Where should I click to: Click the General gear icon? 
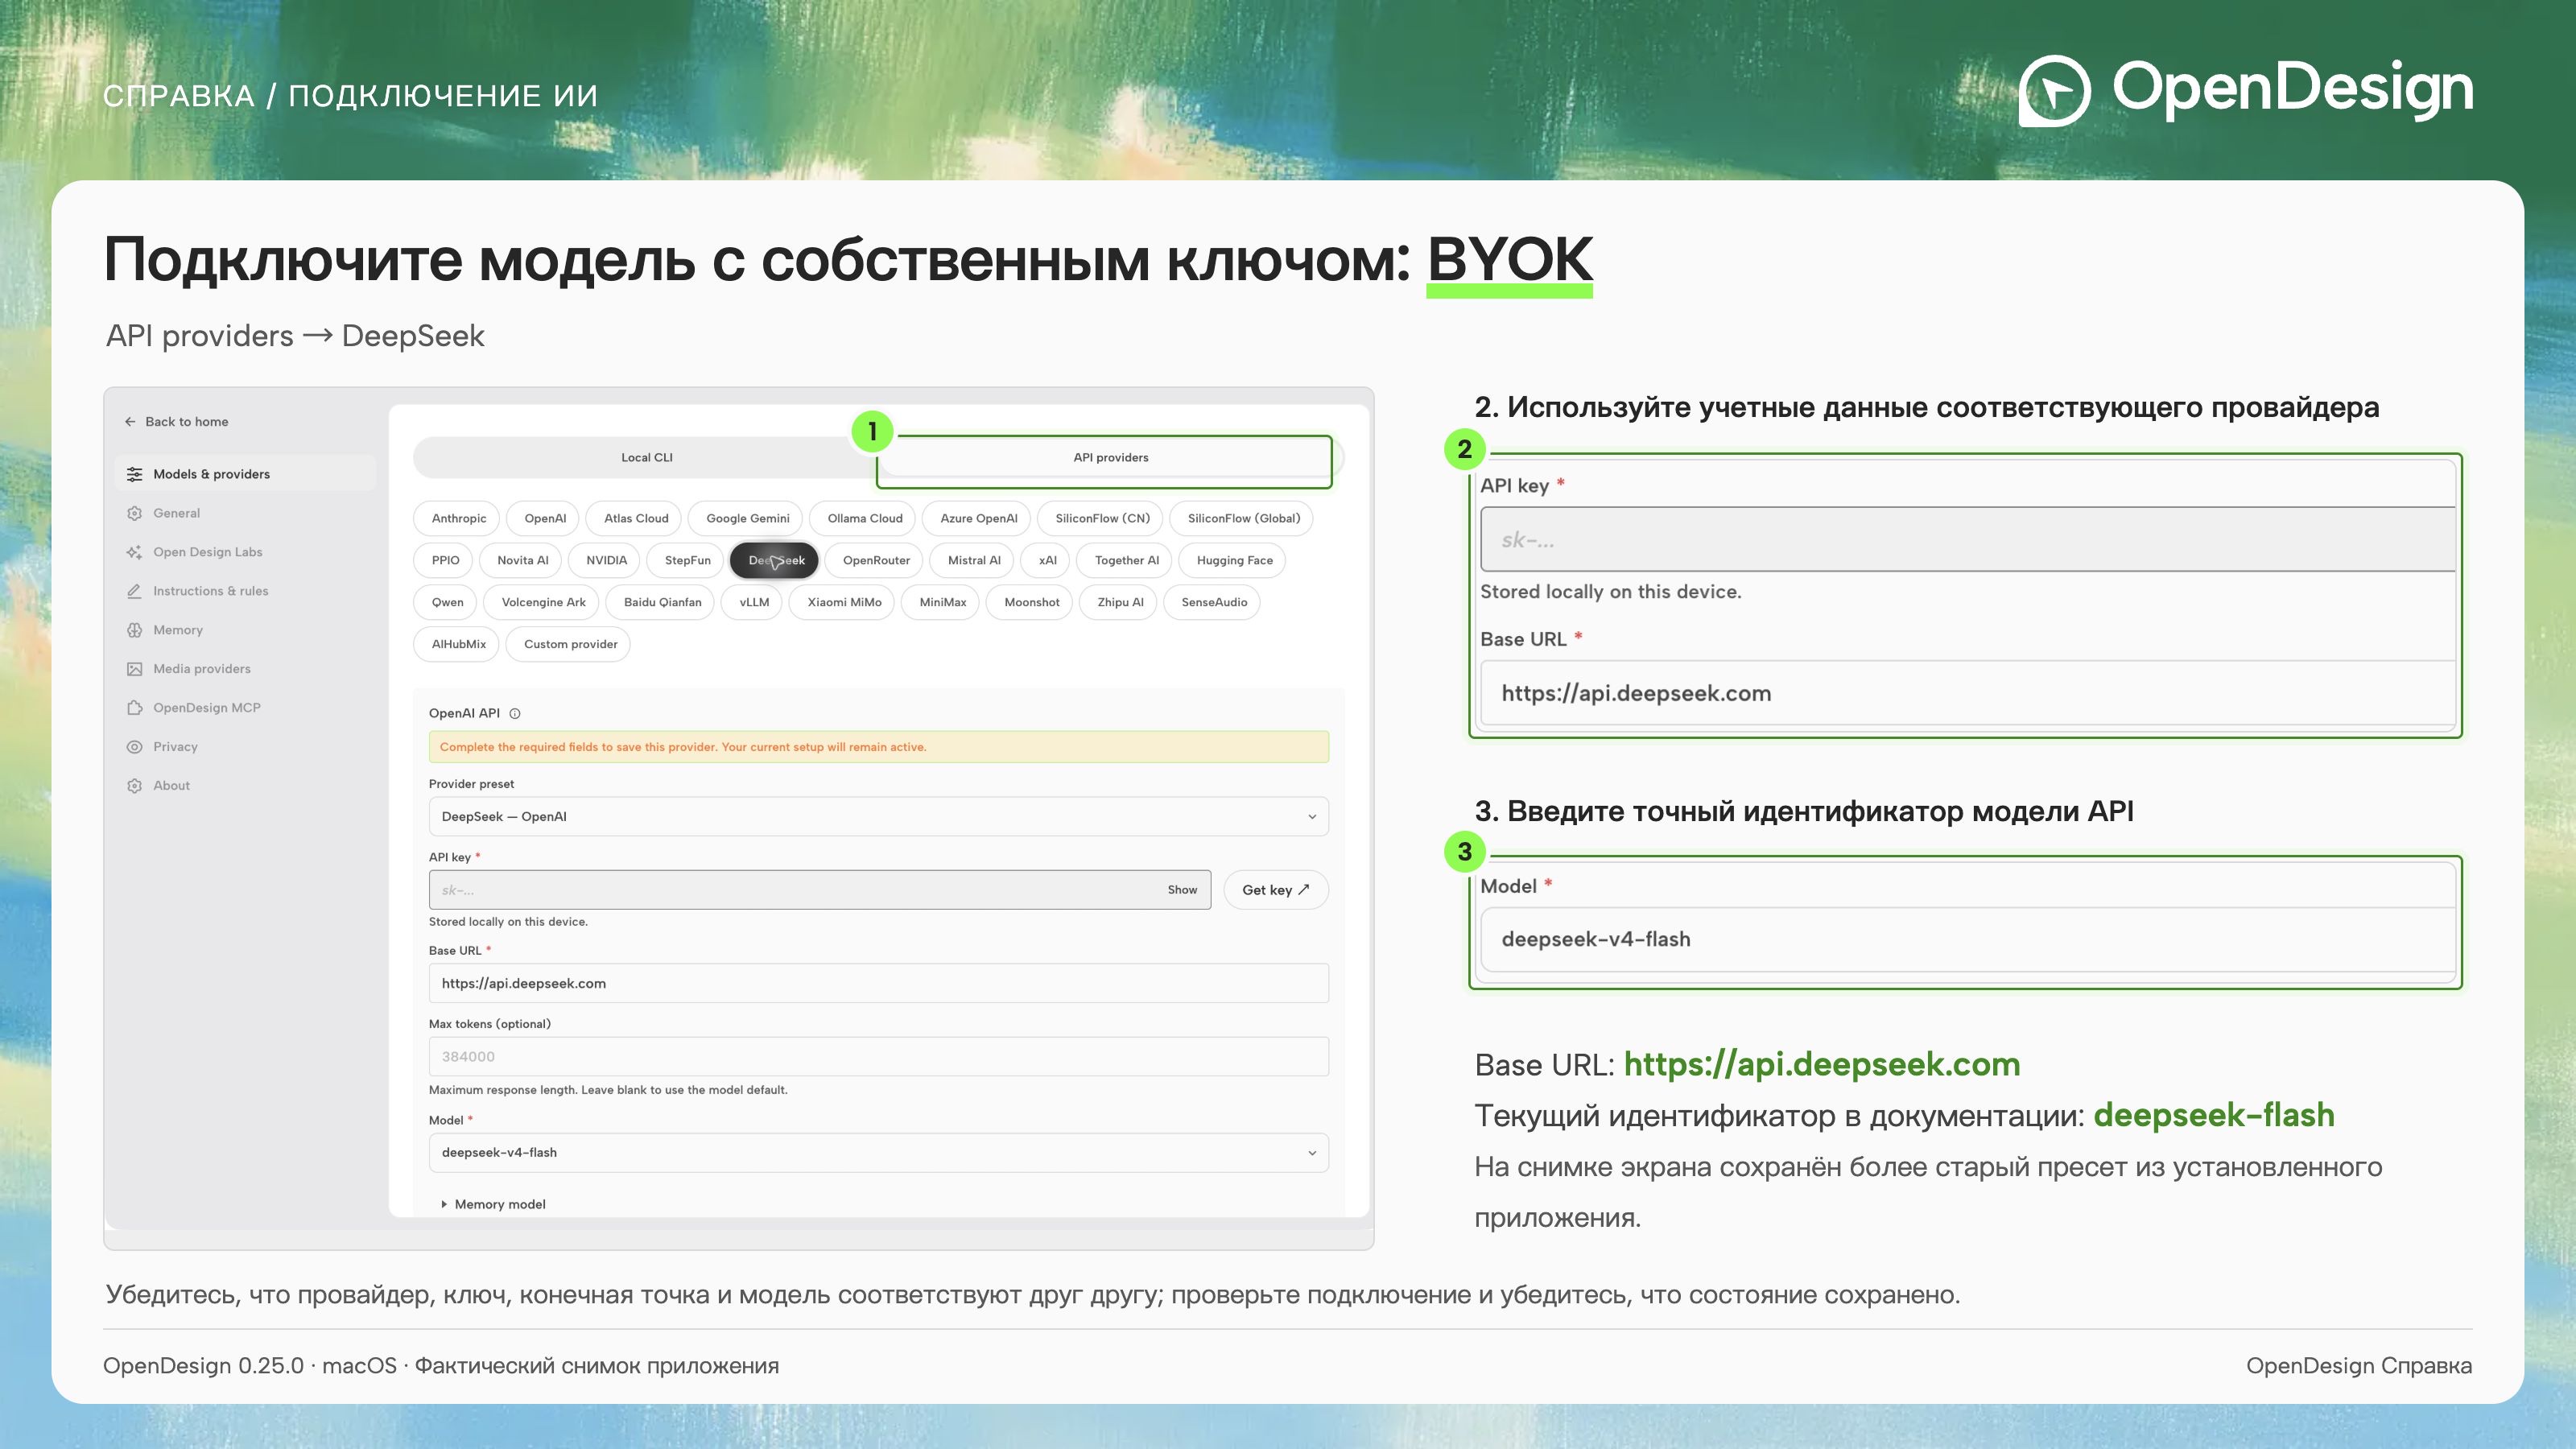pyautogui.click(x=134, y=513)
